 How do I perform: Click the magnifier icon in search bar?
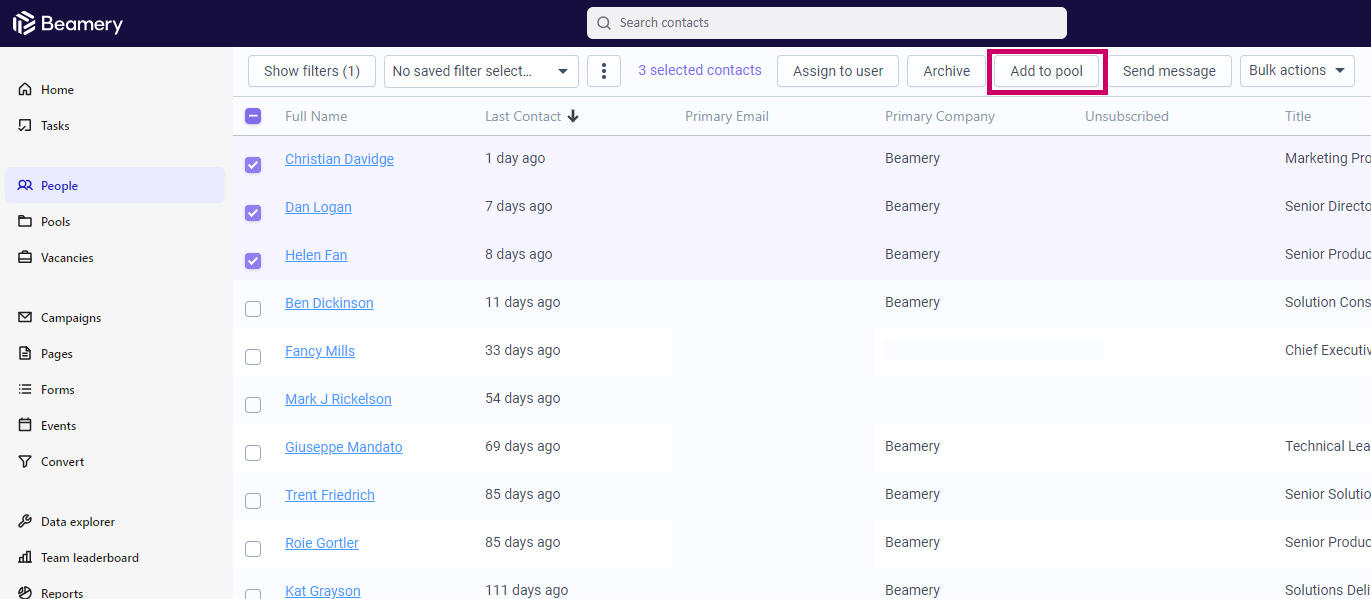604,23
